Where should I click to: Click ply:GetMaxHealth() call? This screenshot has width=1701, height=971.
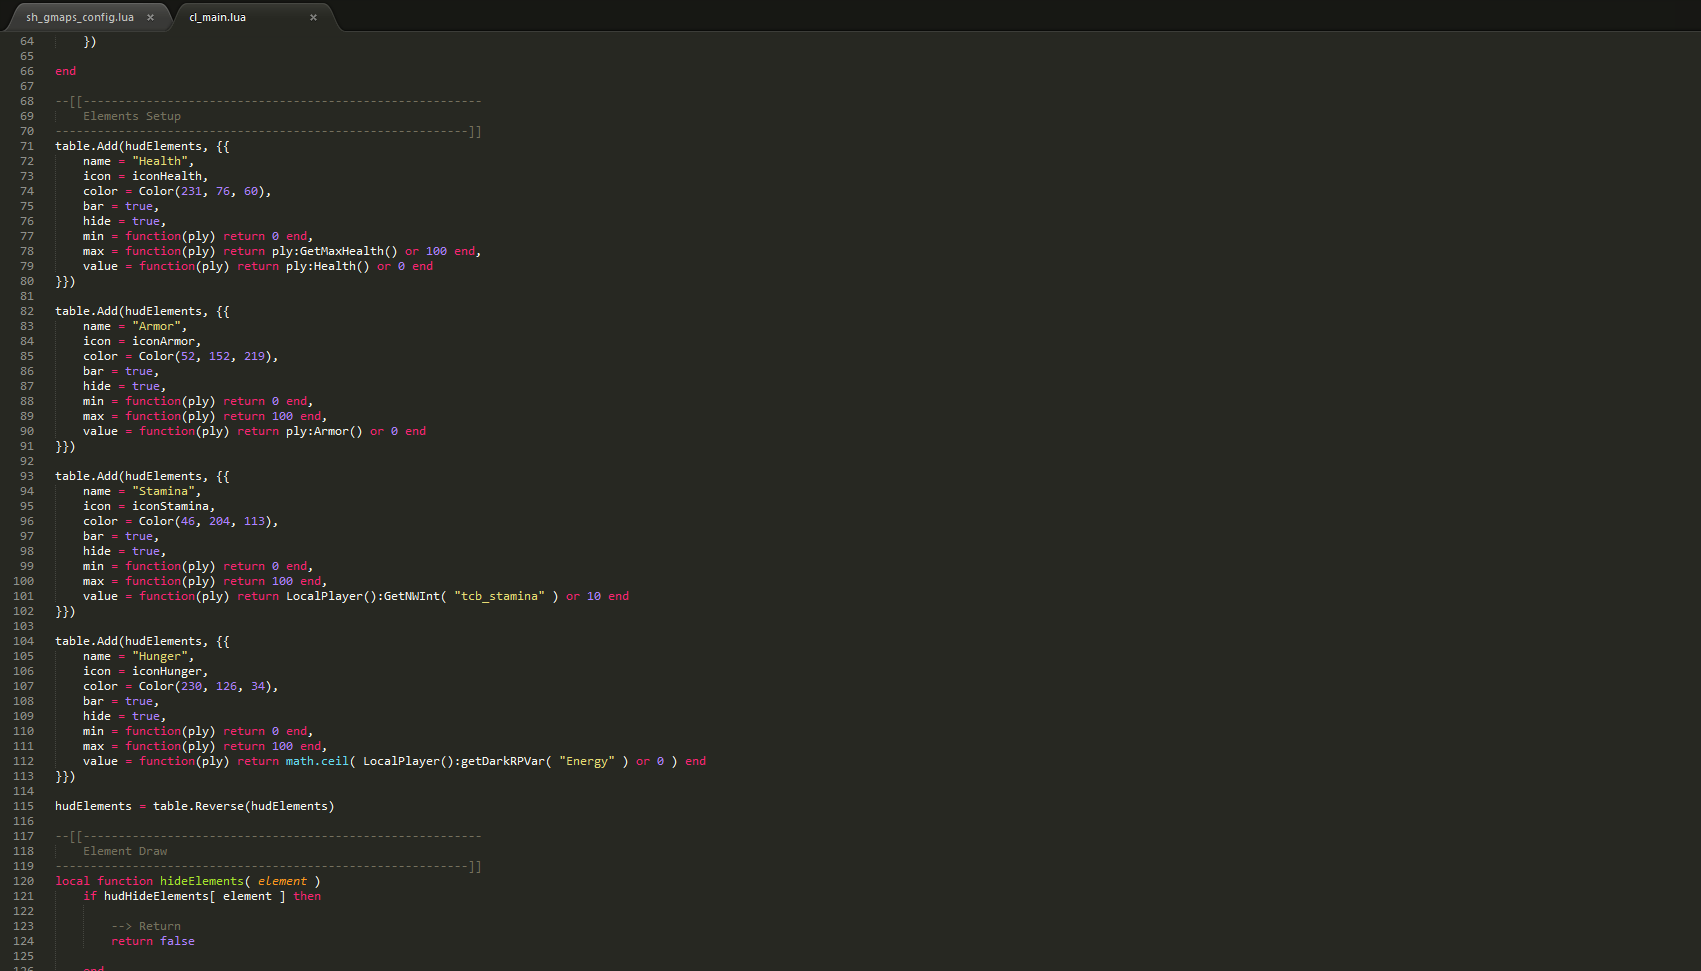pos(335,251)
